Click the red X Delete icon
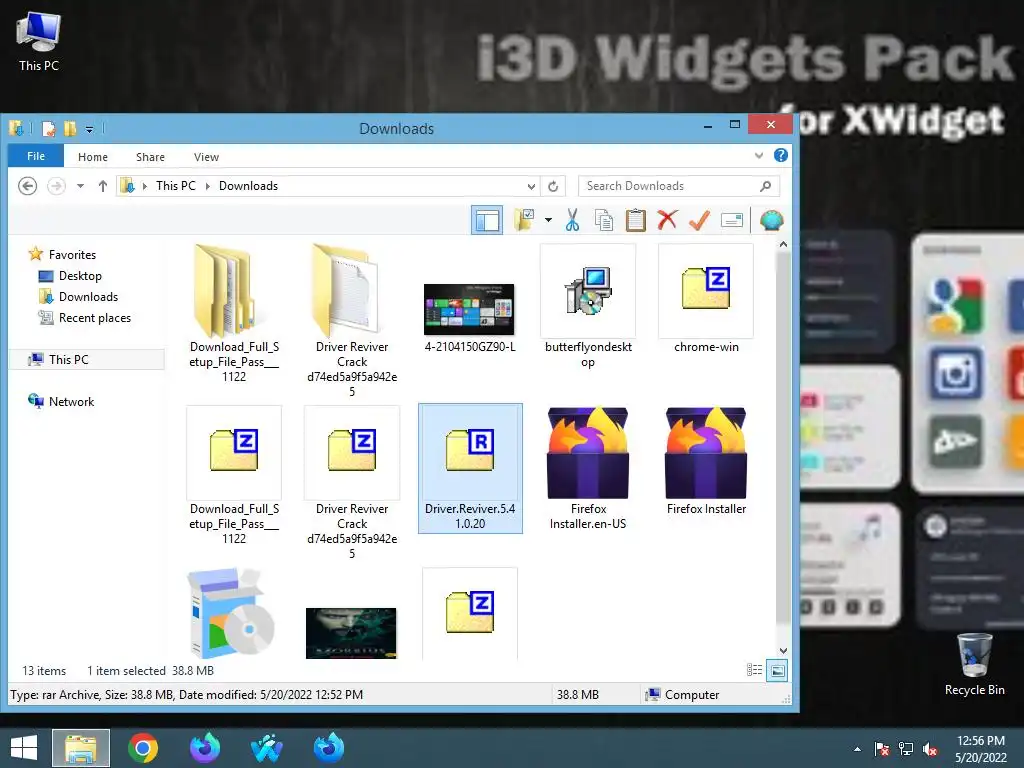The width and height of the screenshot is (1024, 768). (667, 220)
